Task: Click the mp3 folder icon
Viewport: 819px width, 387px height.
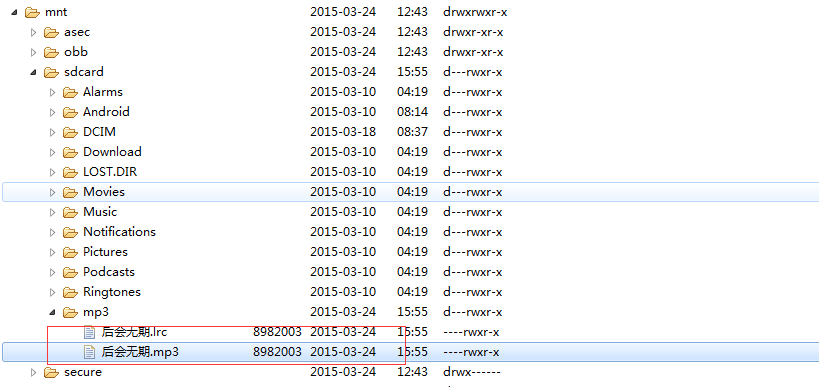Action: click(x=70, y=312)
